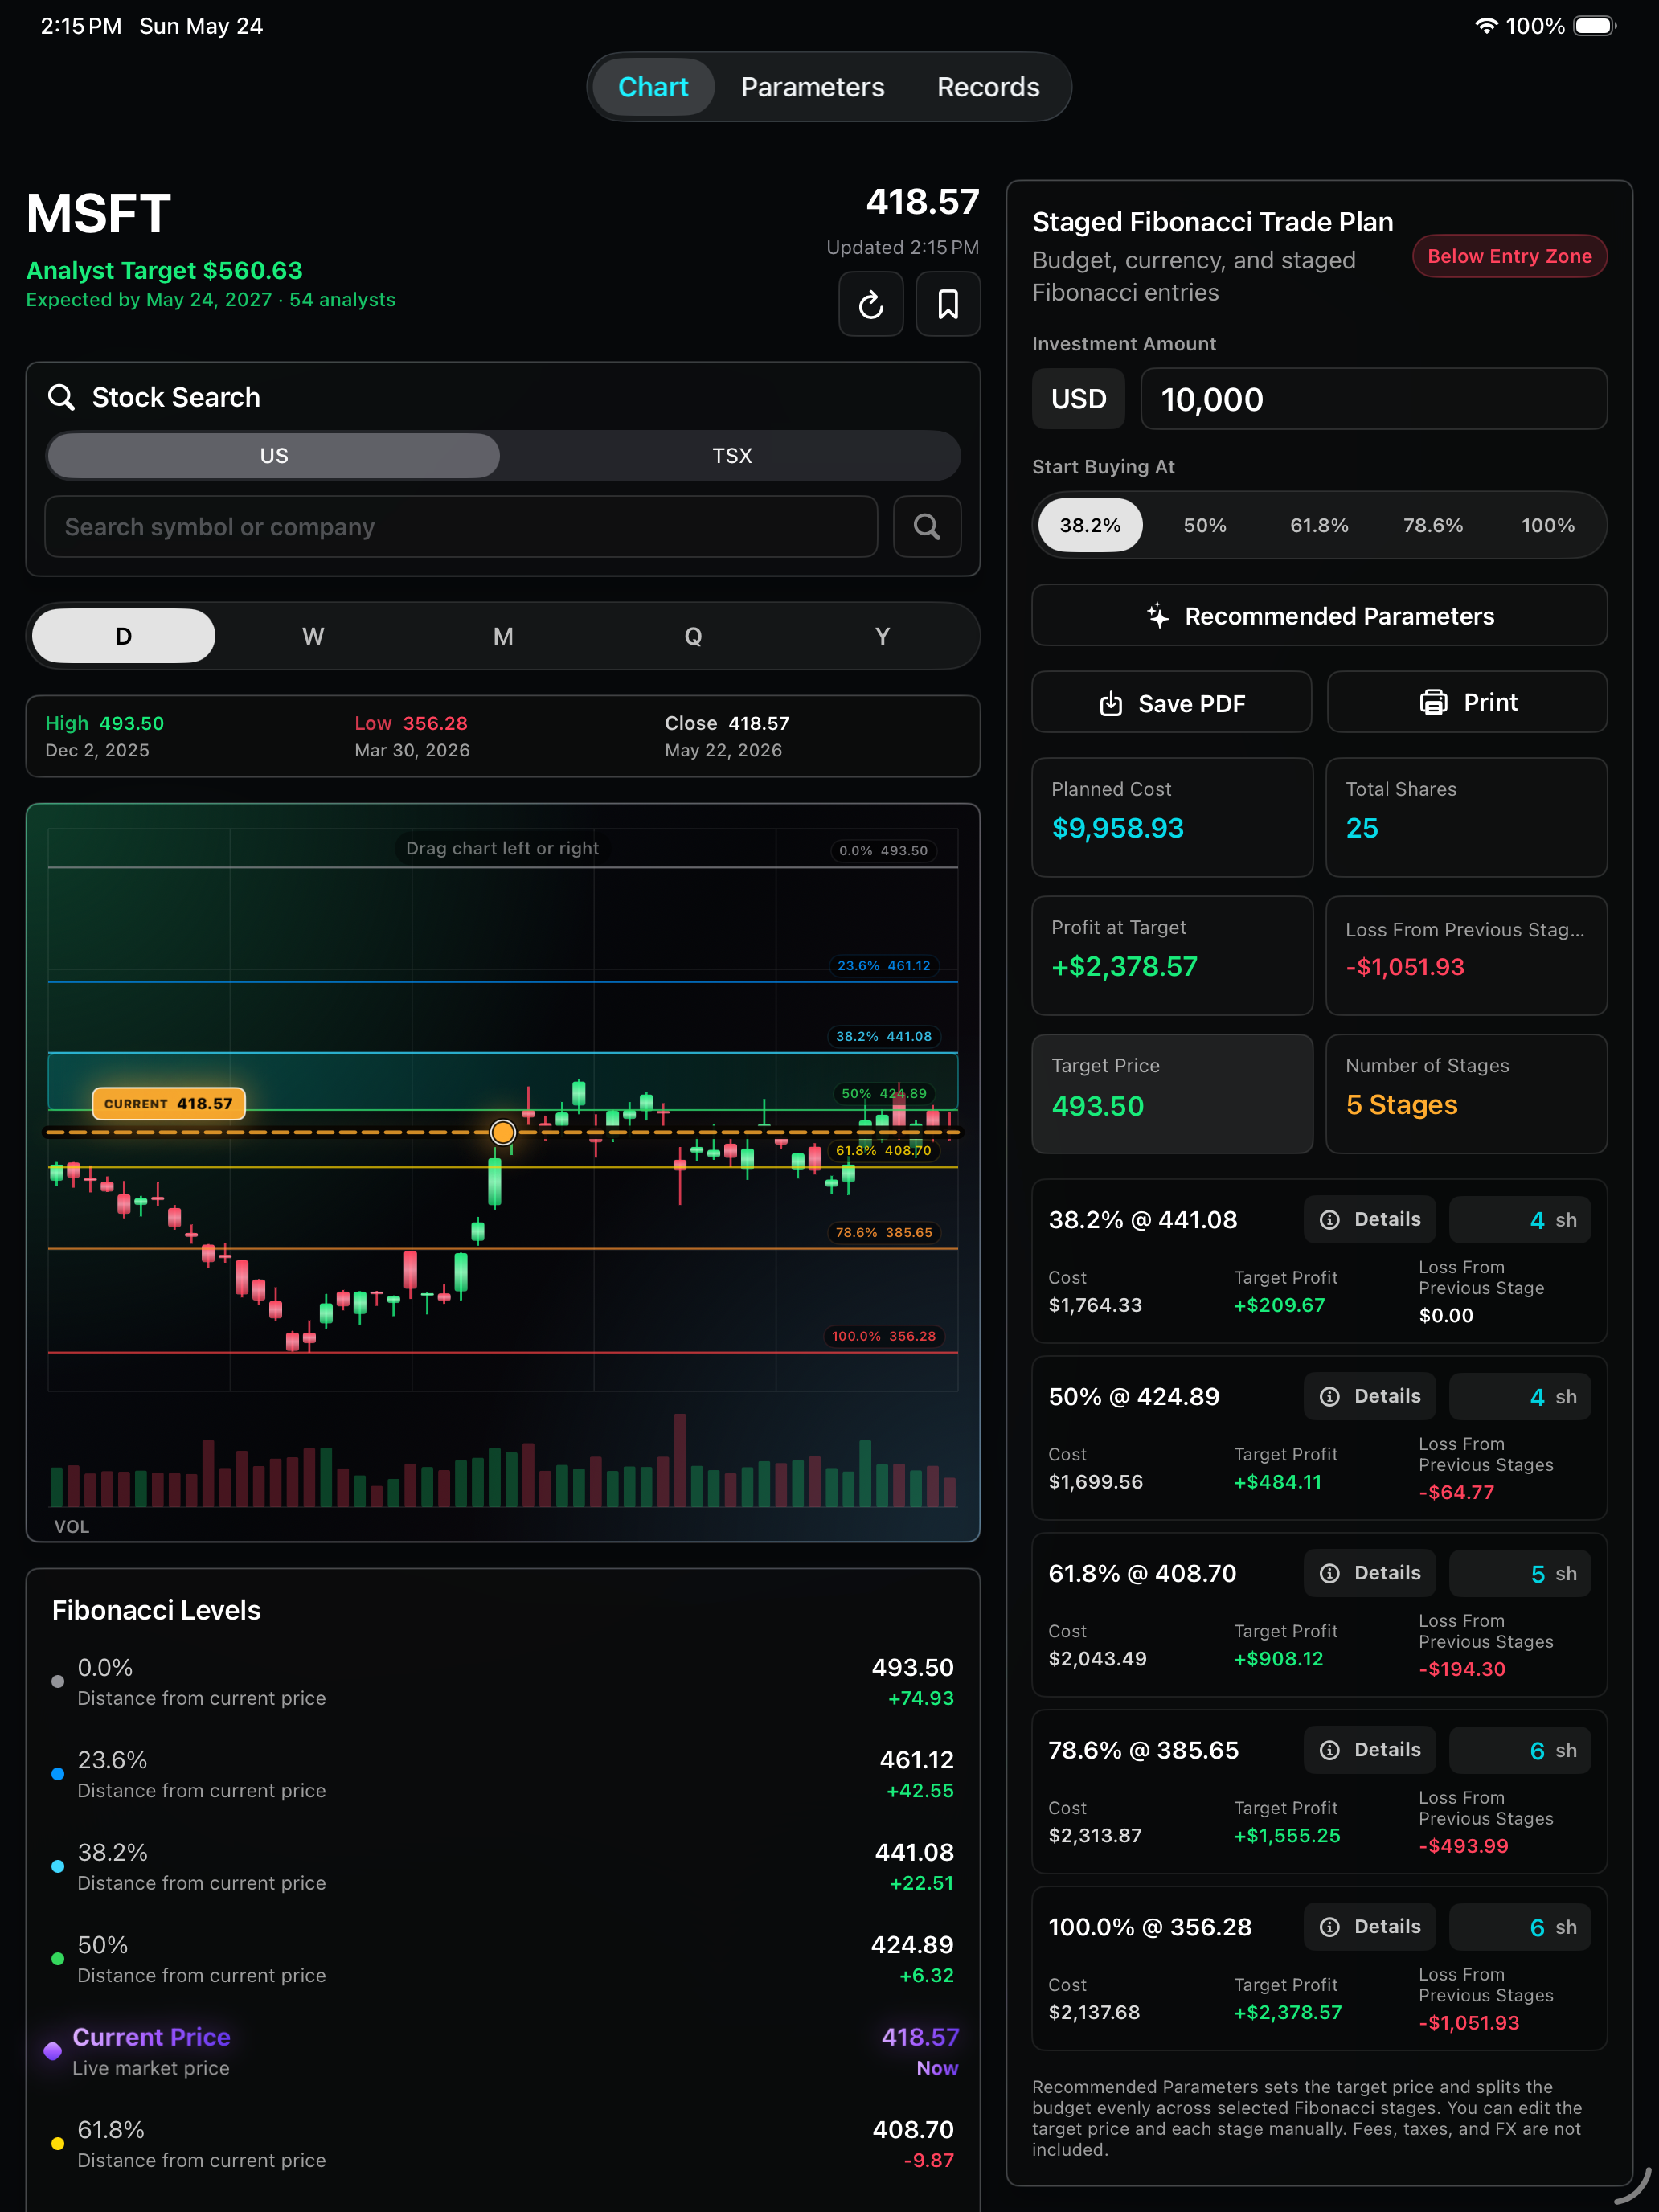Edit shares field of 100.0% stage
This screenshot has width=1659, height=2212.
[1520, 1928]
